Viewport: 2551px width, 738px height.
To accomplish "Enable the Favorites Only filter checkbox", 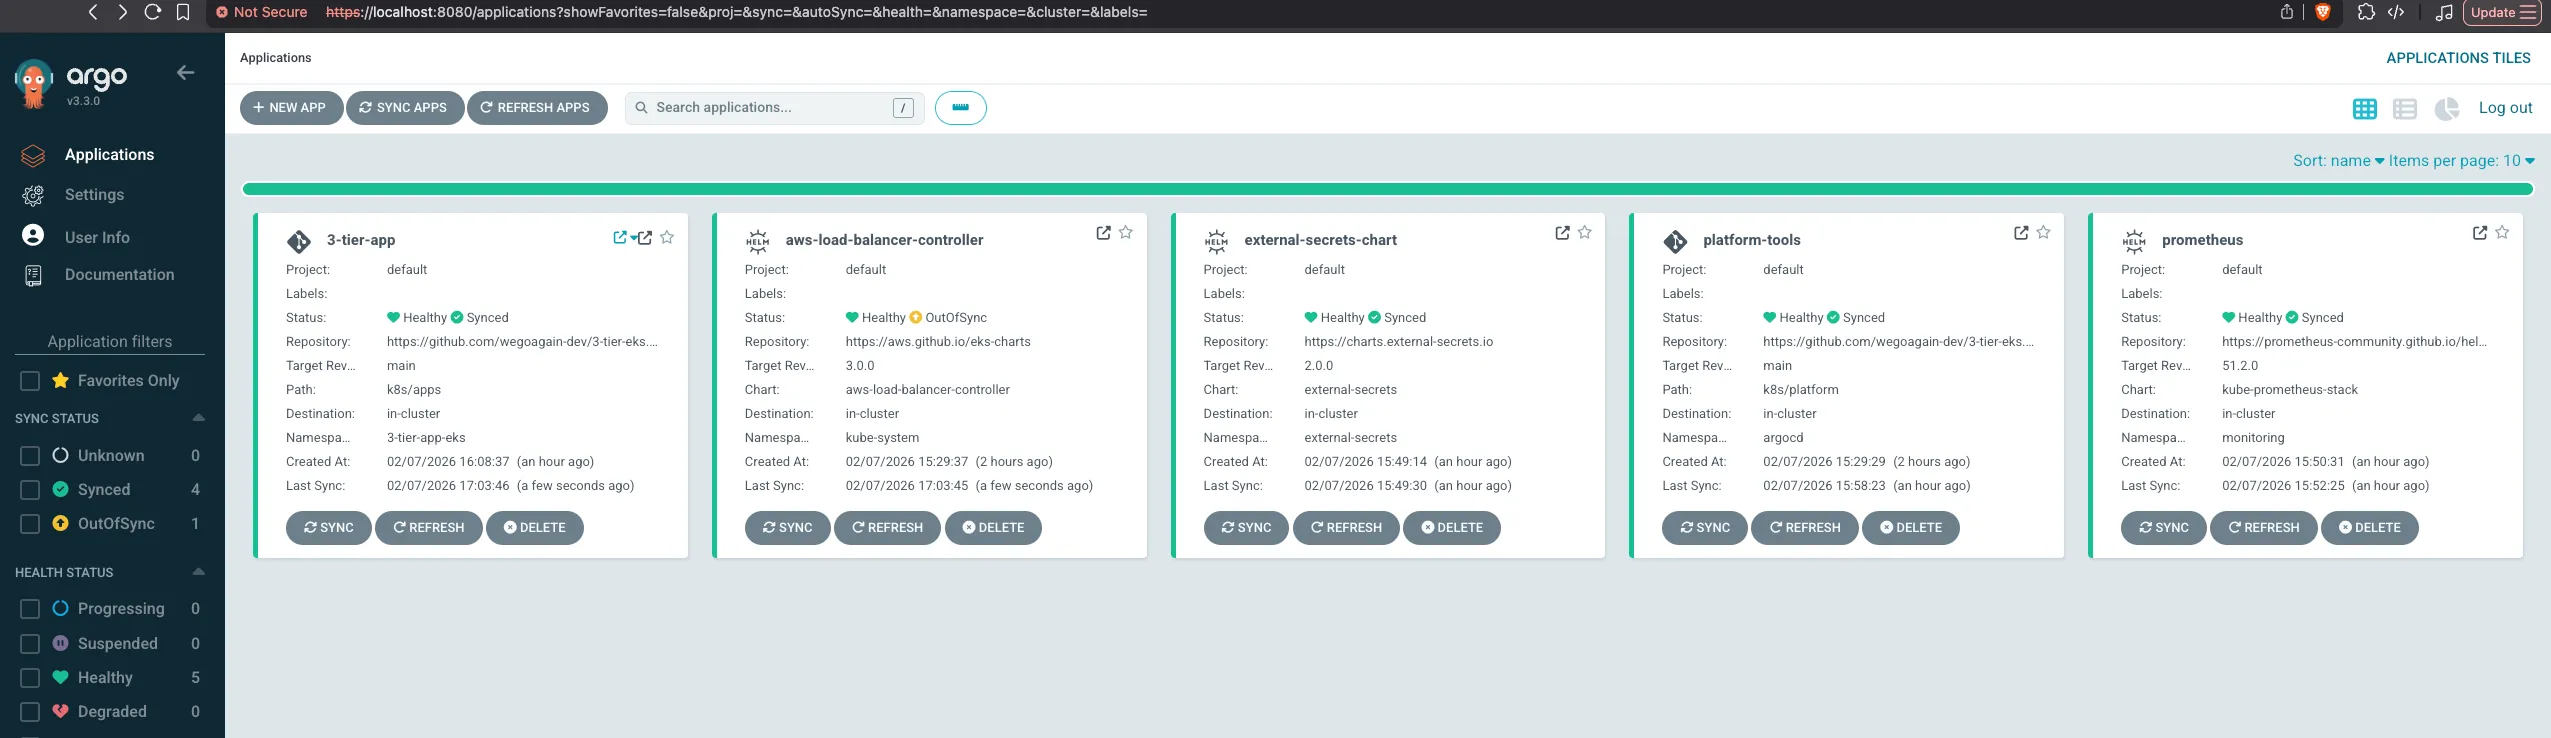I will tap(30, 381).
